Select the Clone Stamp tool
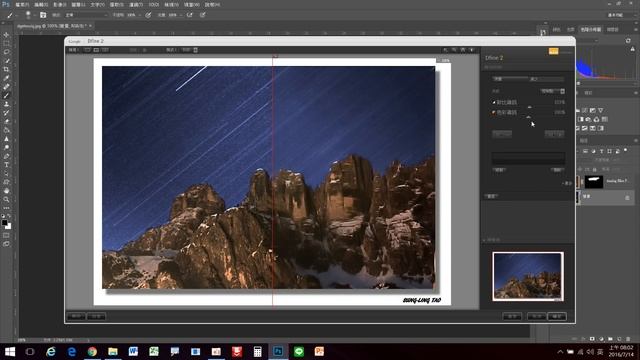Image resolution: width=640 pixels, height=360 pixels. [6, 104]
